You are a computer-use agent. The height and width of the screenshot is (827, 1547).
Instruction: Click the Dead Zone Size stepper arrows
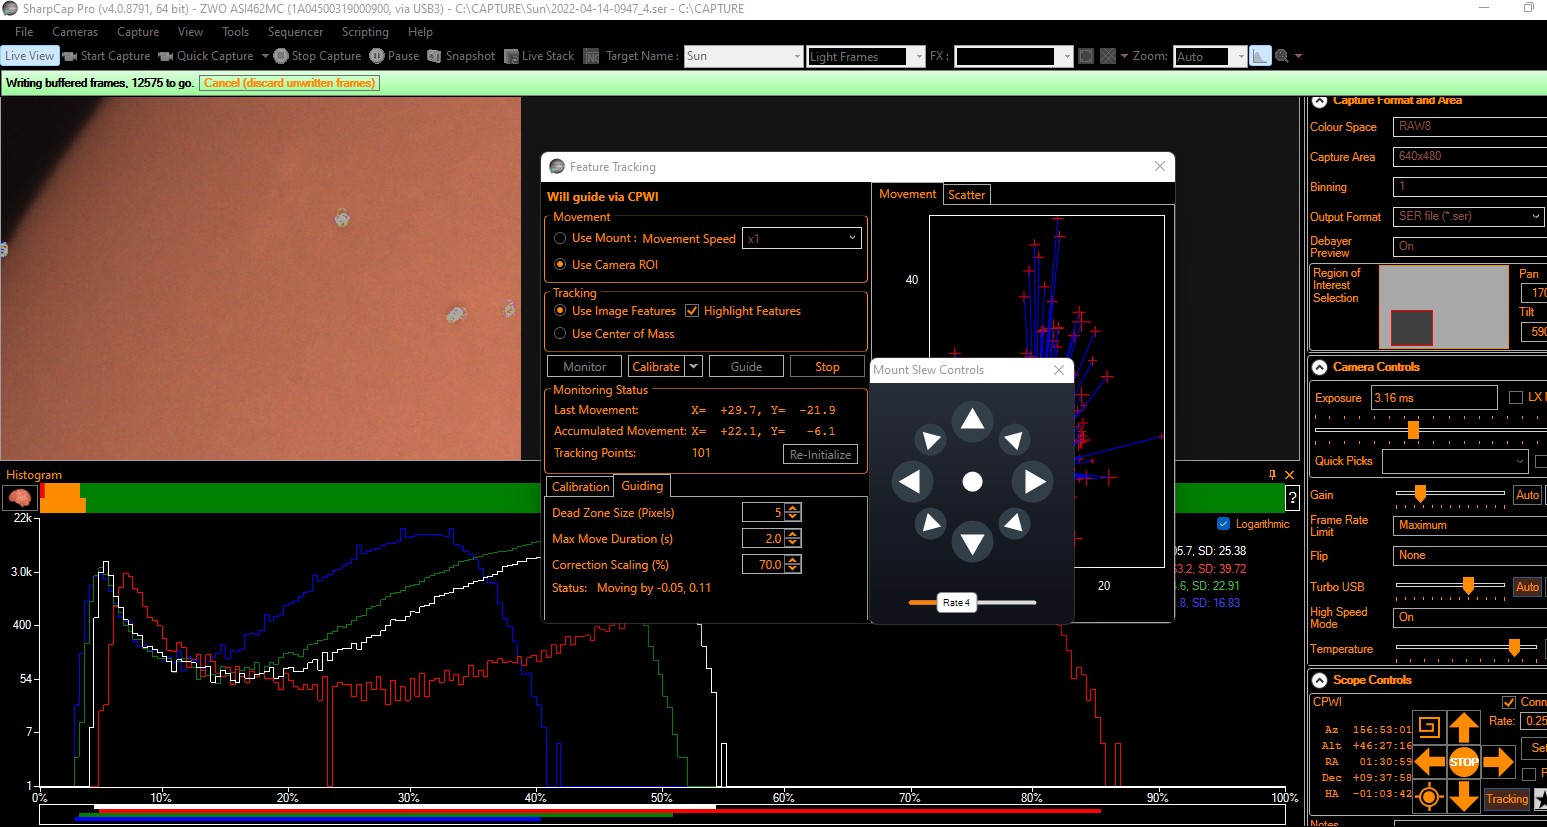tap(793, 512)
